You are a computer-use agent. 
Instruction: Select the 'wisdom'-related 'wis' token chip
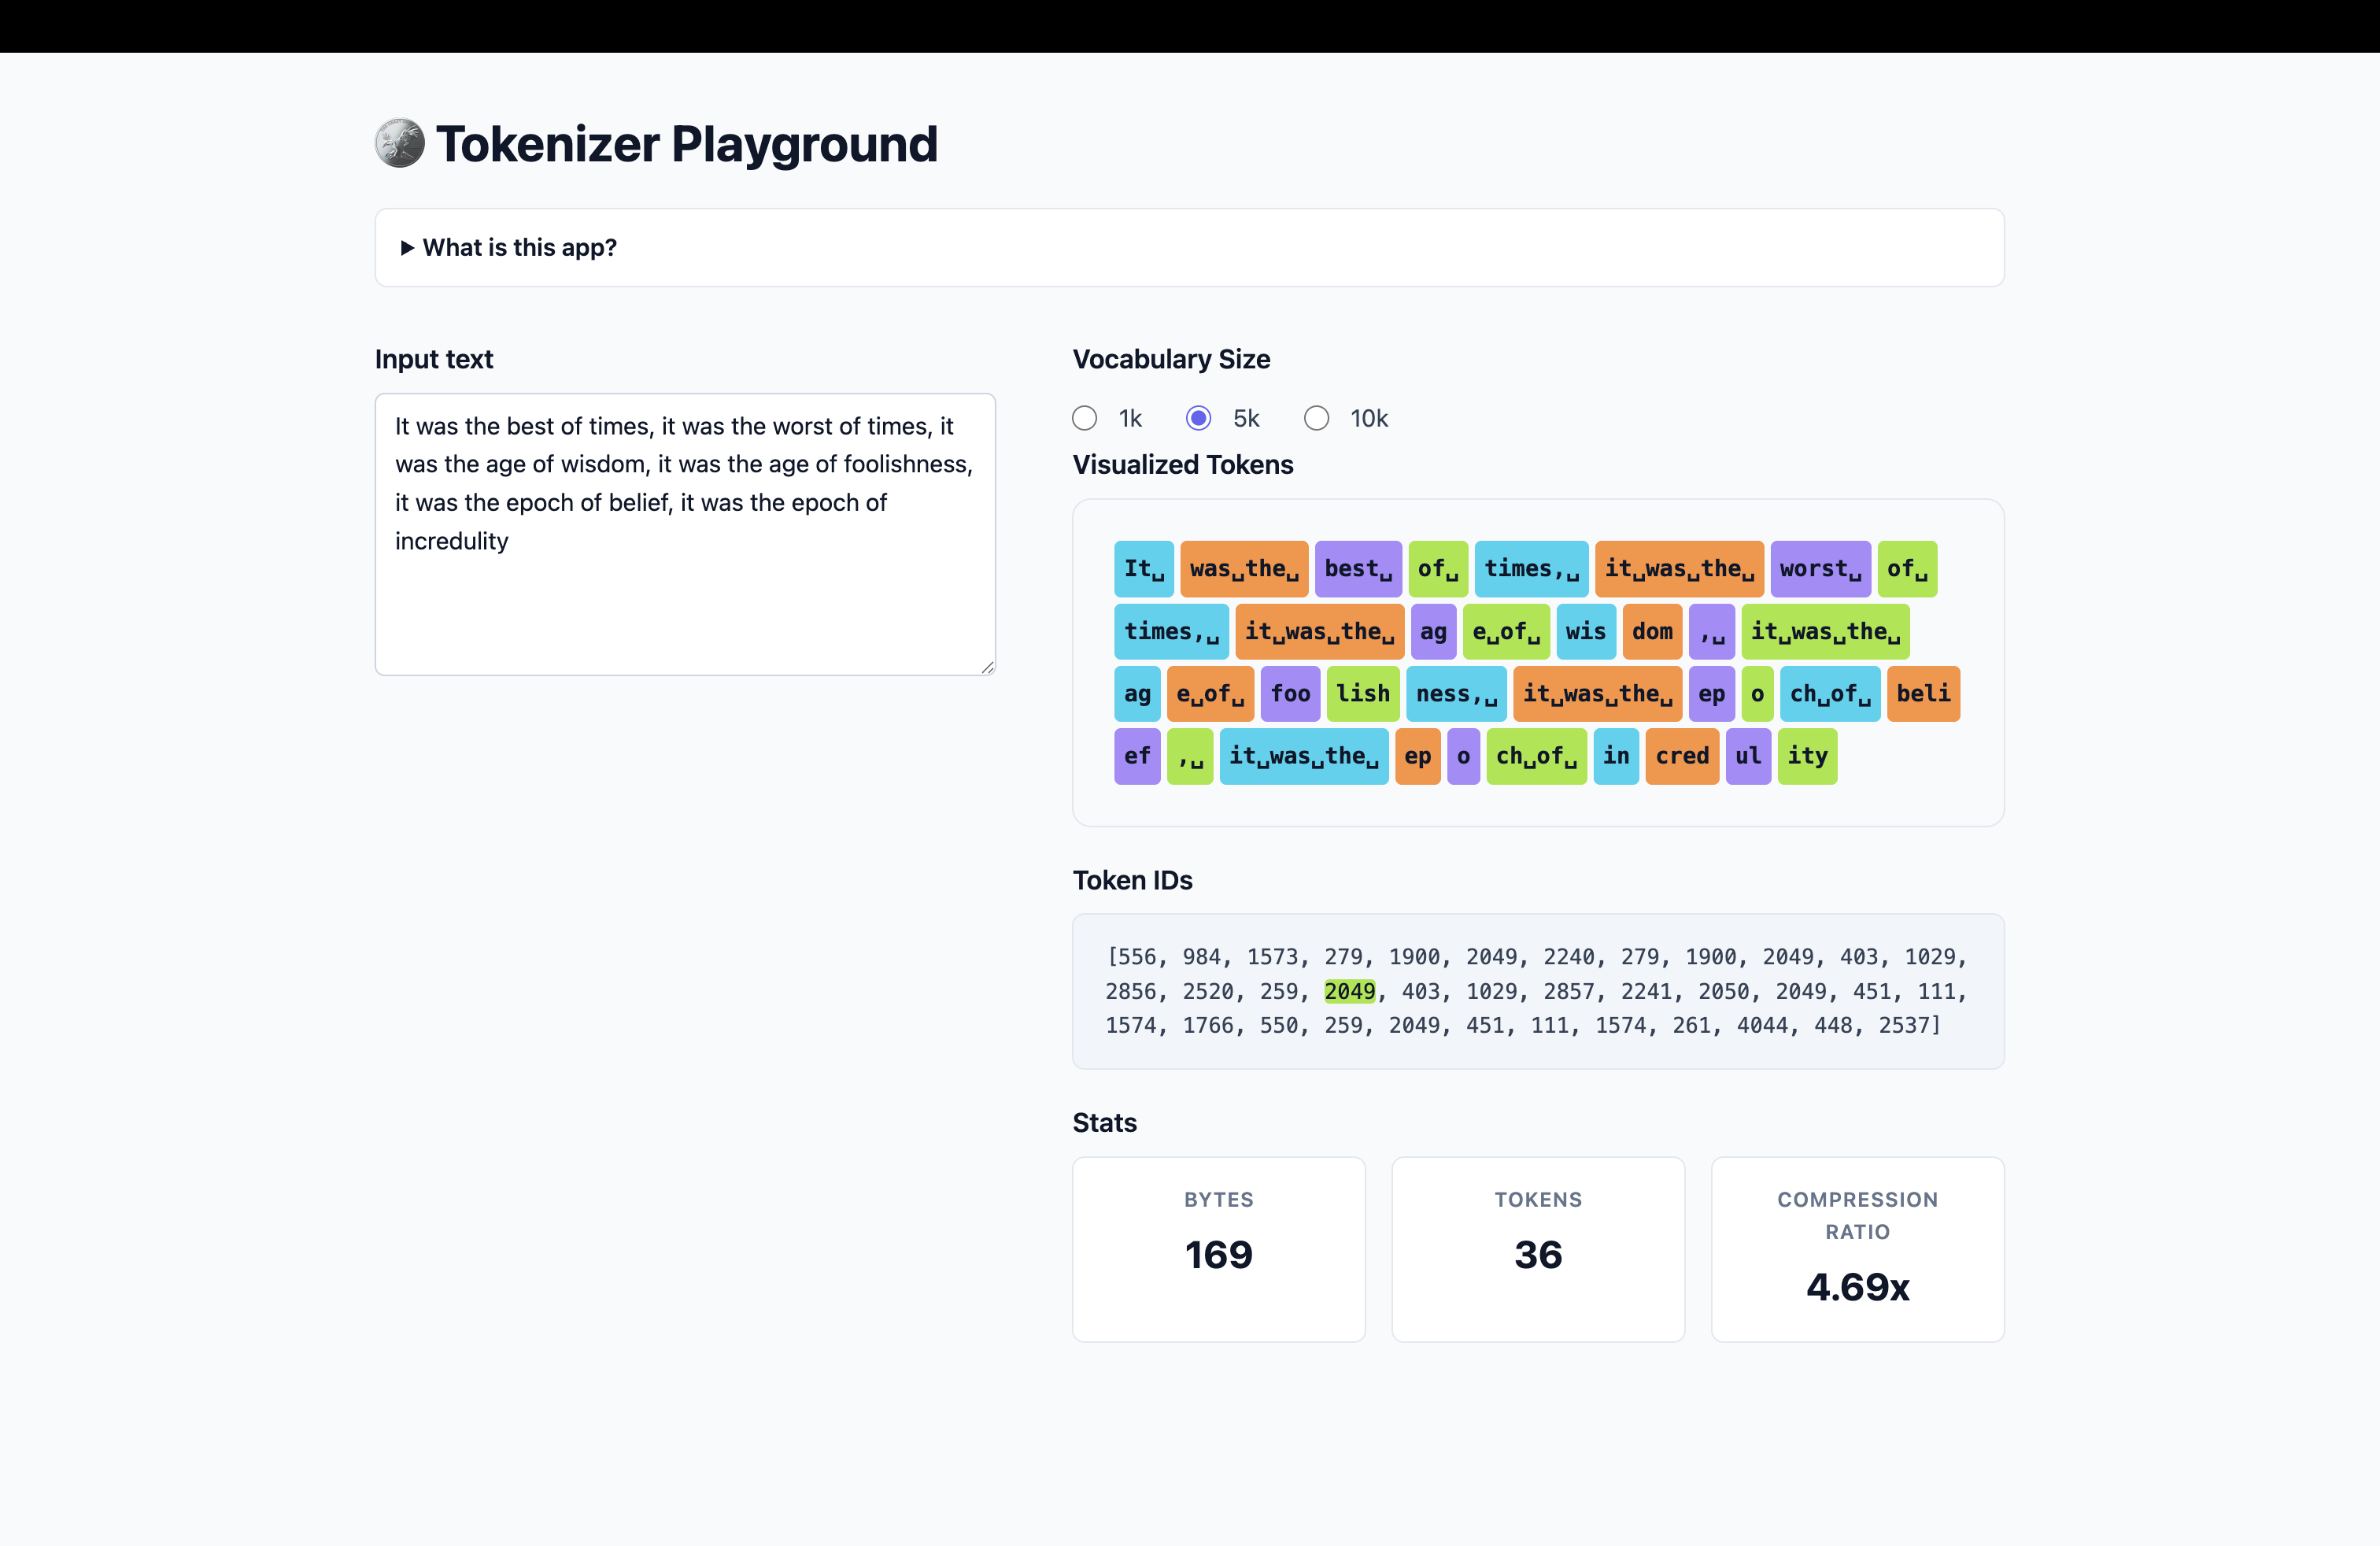1586,631
